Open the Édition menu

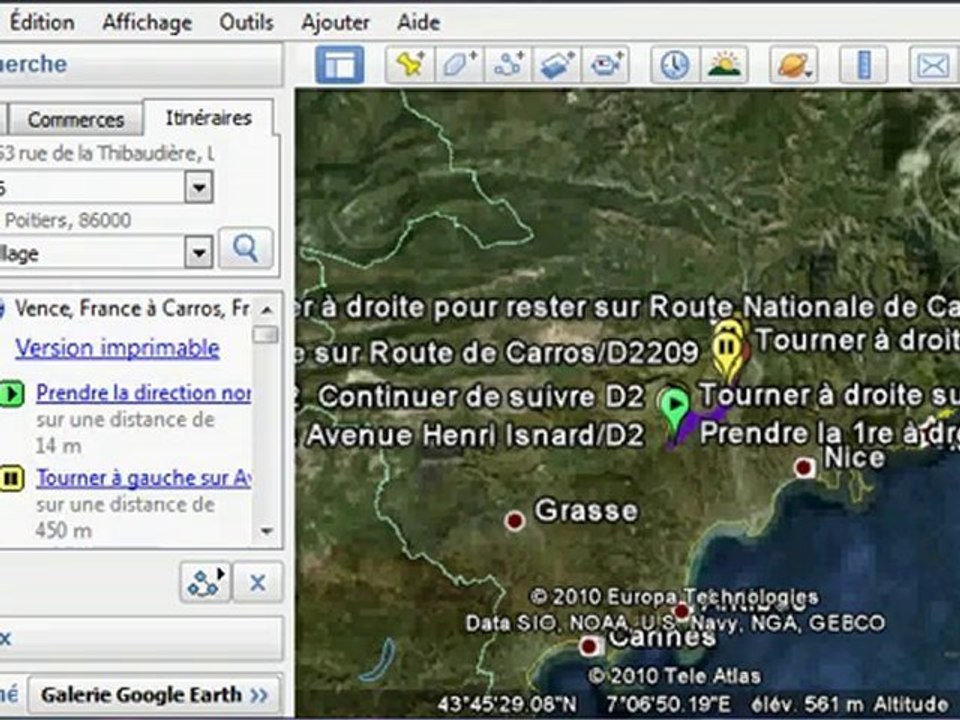(x=42, y=23)
